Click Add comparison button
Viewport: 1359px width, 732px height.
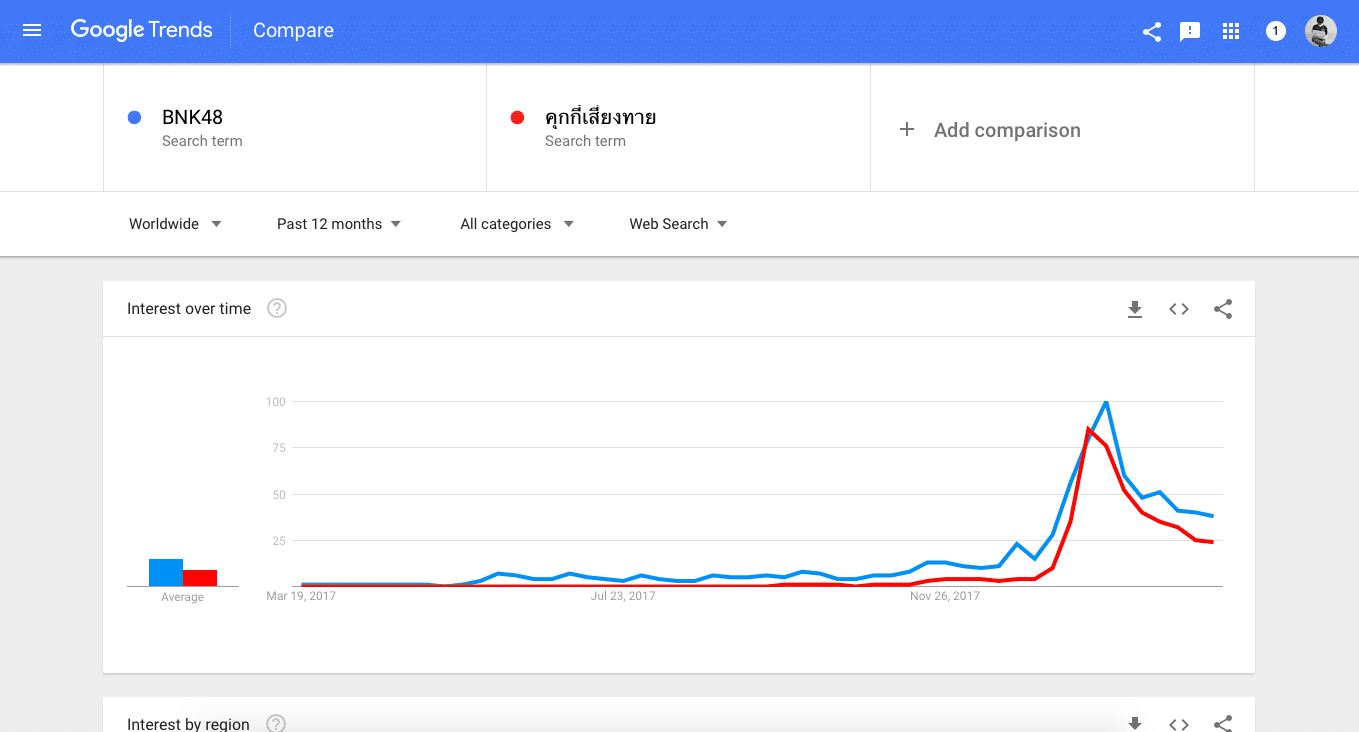991,130
